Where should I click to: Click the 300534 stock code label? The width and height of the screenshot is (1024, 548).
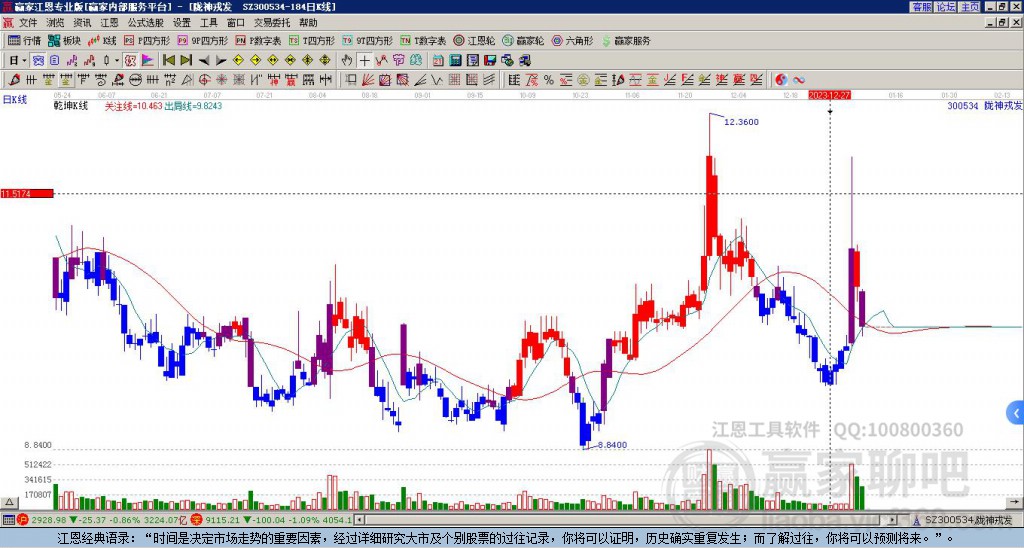(963, 106)
